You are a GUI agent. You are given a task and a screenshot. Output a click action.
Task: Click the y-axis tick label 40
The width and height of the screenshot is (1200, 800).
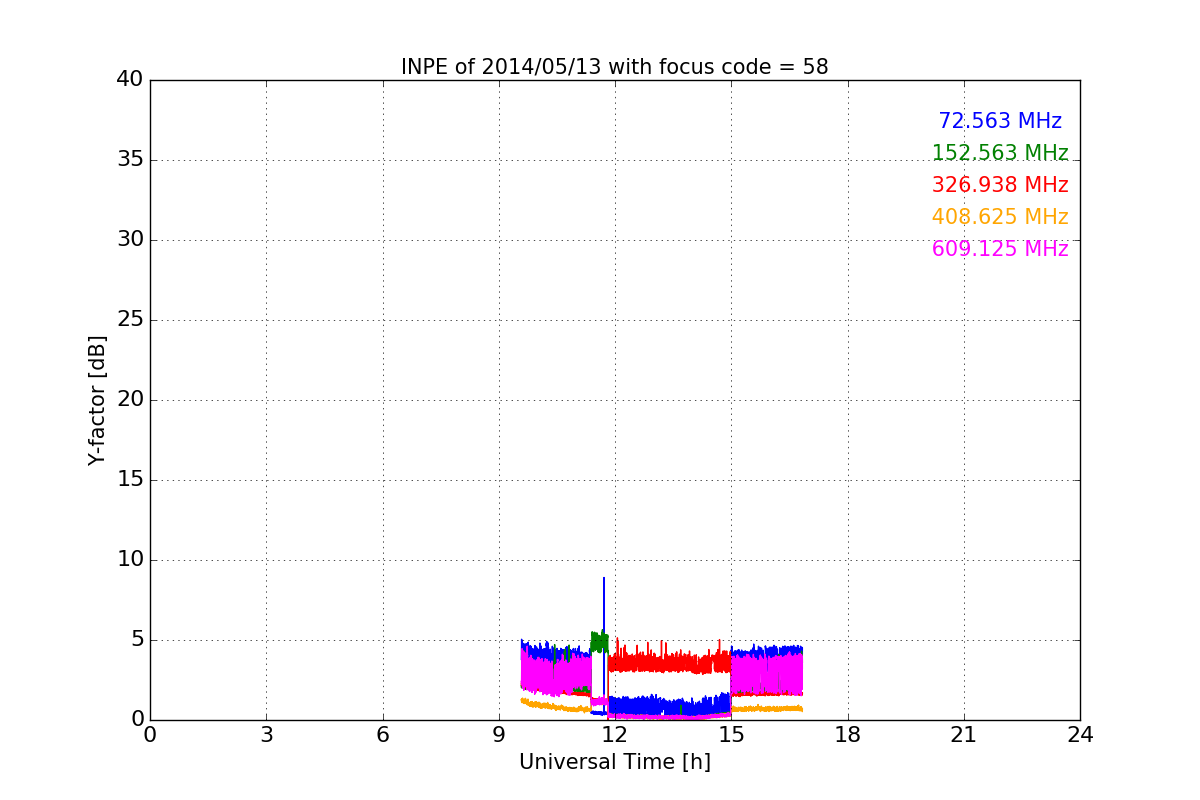(130, 80)
